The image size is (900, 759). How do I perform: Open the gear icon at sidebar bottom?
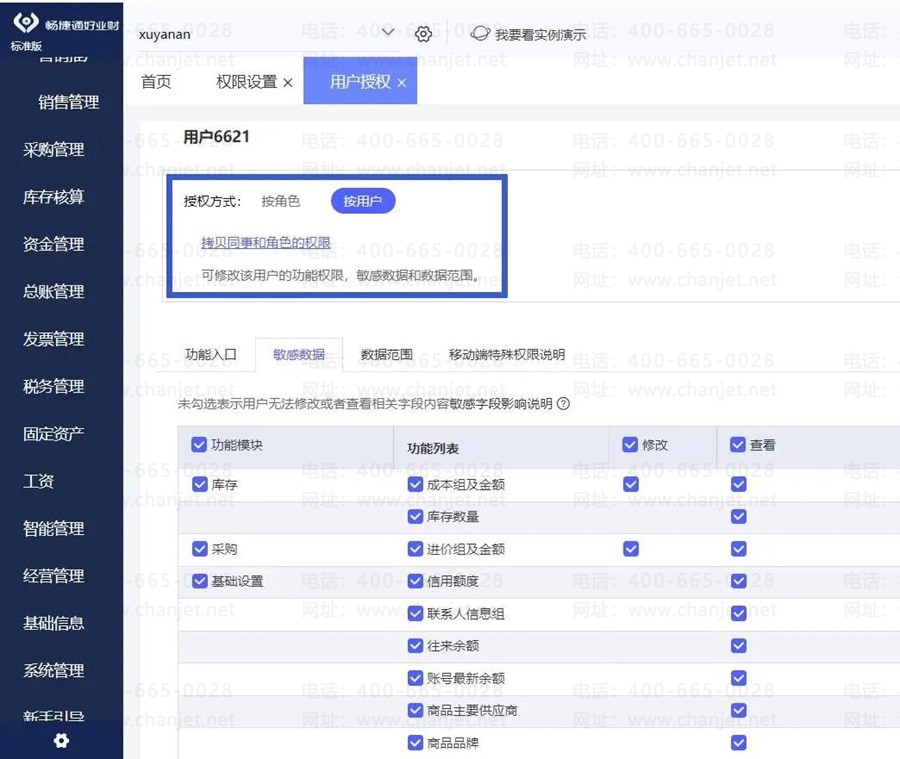pyautogui.click(x=61, y=740)
